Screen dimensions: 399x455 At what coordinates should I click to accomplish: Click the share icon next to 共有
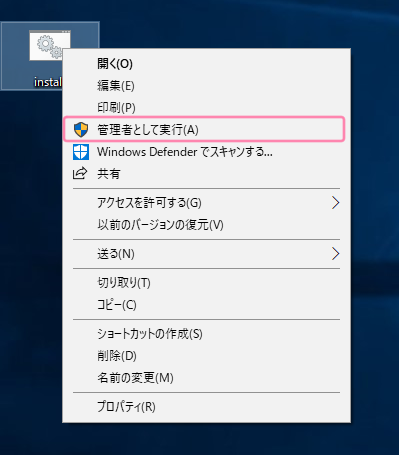point(80,174)
